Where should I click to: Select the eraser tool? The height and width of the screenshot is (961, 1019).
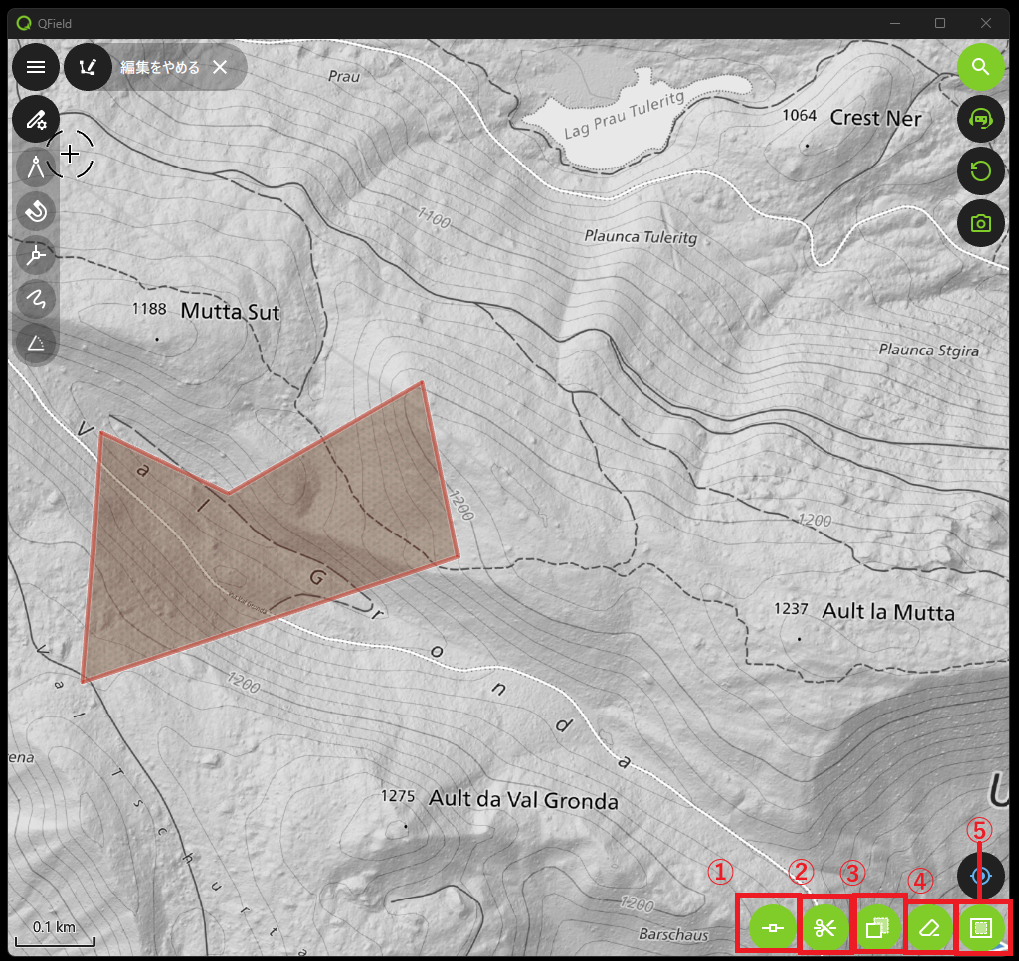pos(929,928)
